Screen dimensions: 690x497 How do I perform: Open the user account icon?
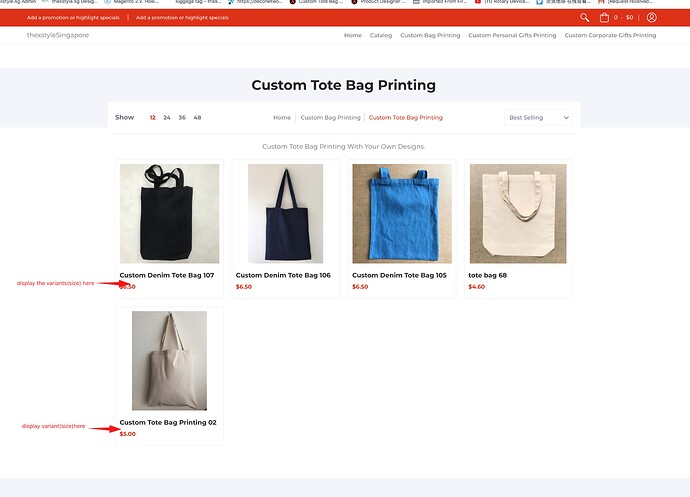click(652, 18)
